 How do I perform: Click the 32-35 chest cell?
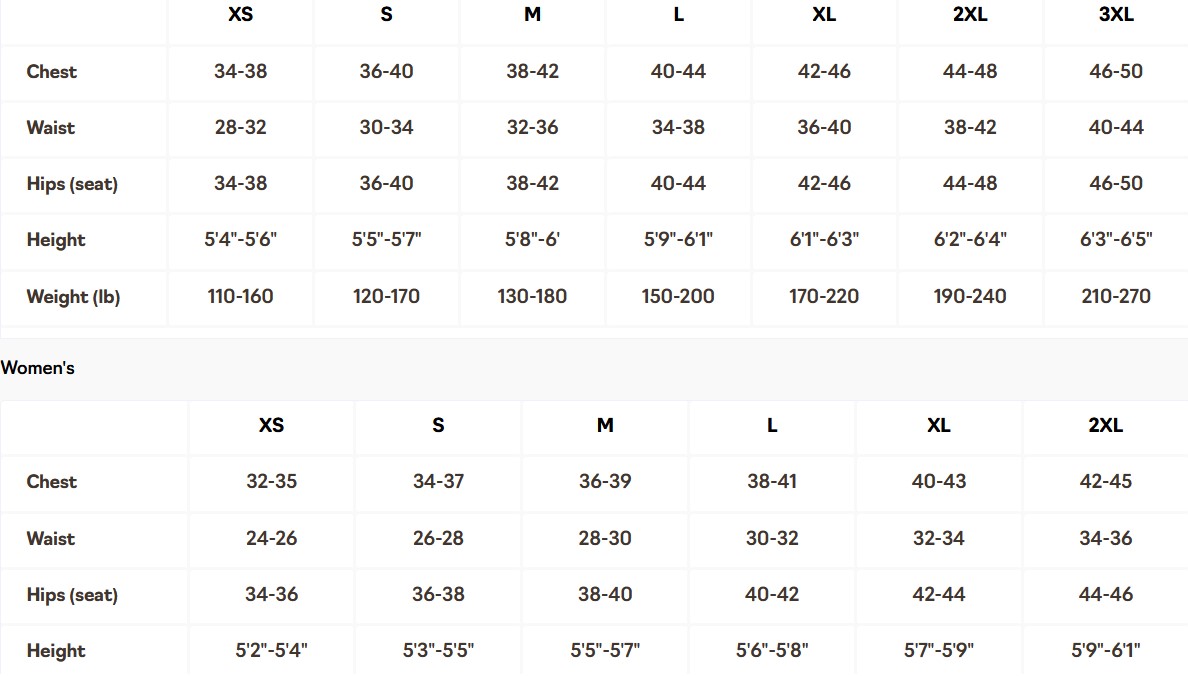click(271, 481)
